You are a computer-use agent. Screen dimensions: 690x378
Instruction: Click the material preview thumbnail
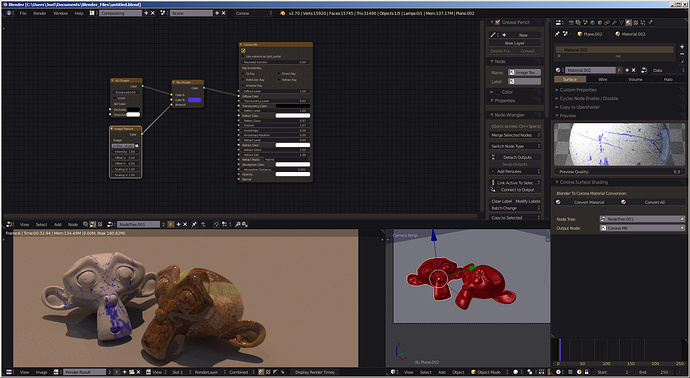[x=619, y=144]
